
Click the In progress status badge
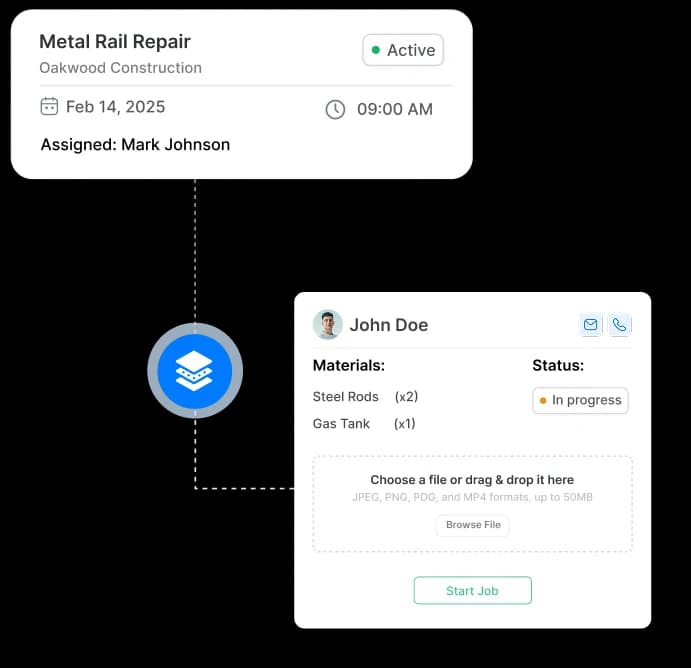580,400
